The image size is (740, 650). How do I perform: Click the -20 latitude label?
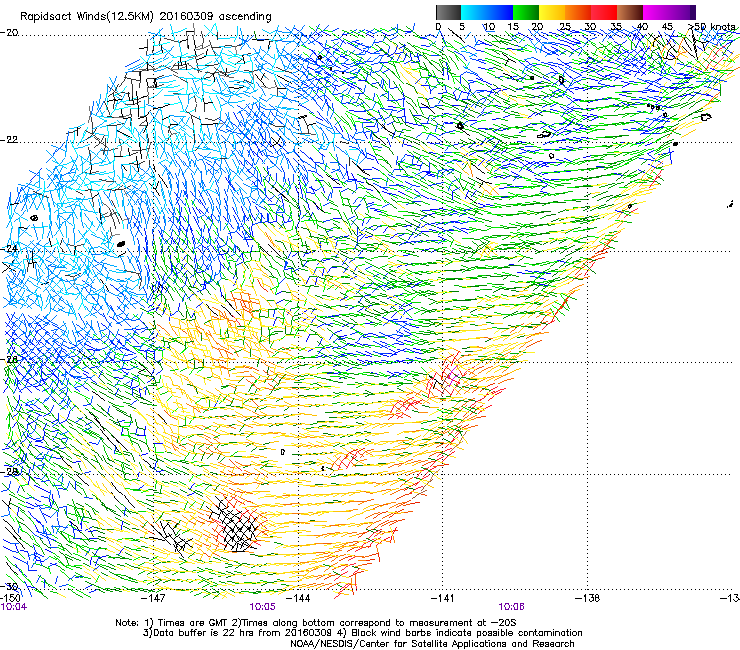[10, 33]
